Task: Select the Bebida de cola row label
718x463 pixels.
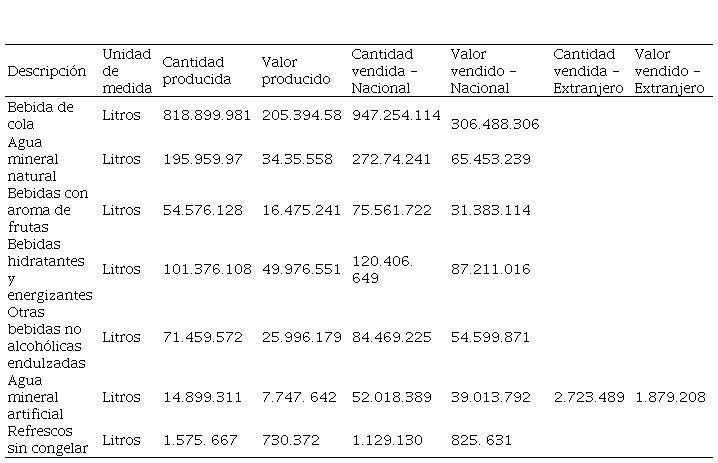Action: coord(40,115)
